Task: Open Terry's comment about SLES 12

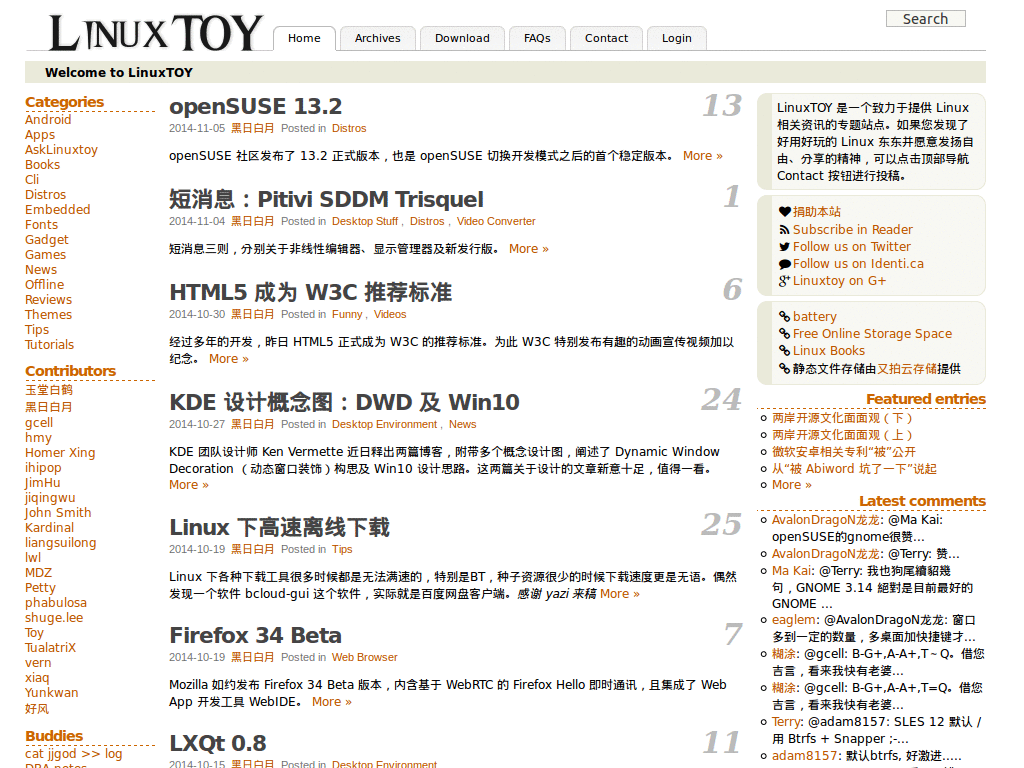Action: click(x=786, y=722)
